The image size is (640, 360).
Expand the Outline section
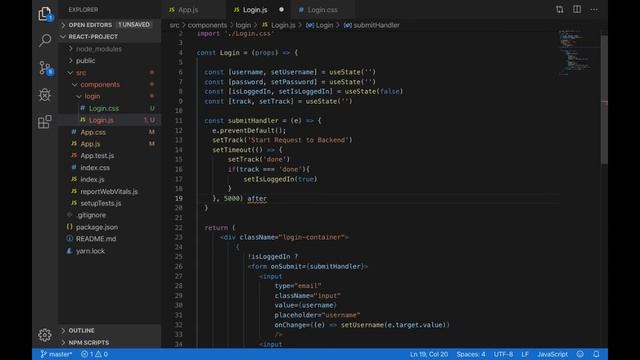(x=81, y=330)
